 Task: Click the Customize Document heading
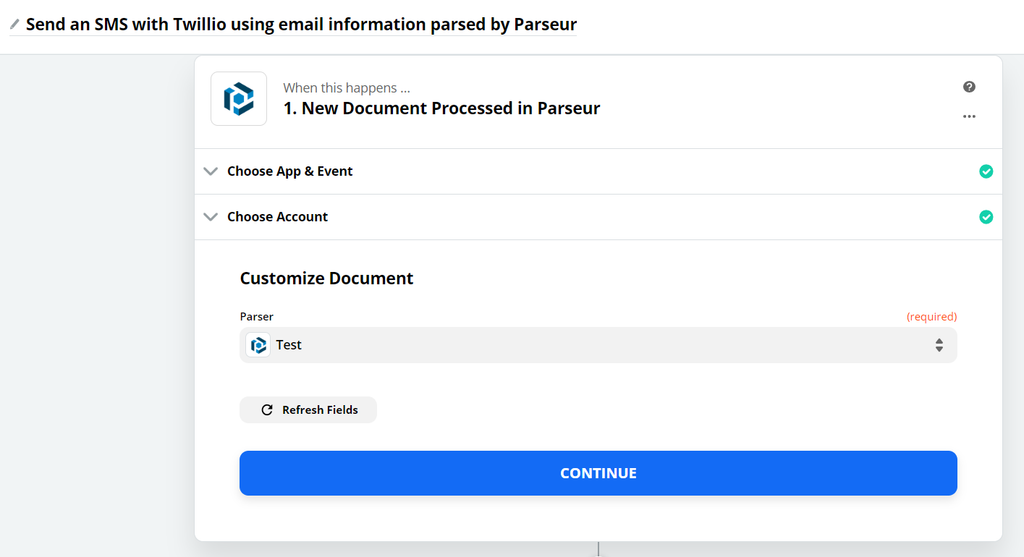click(x=327, y=278)
